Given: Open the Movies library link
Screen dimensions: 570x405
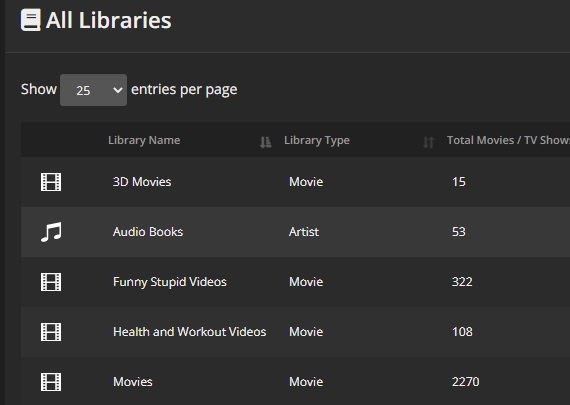Looking at the screenshot, I should coord(133,382).
